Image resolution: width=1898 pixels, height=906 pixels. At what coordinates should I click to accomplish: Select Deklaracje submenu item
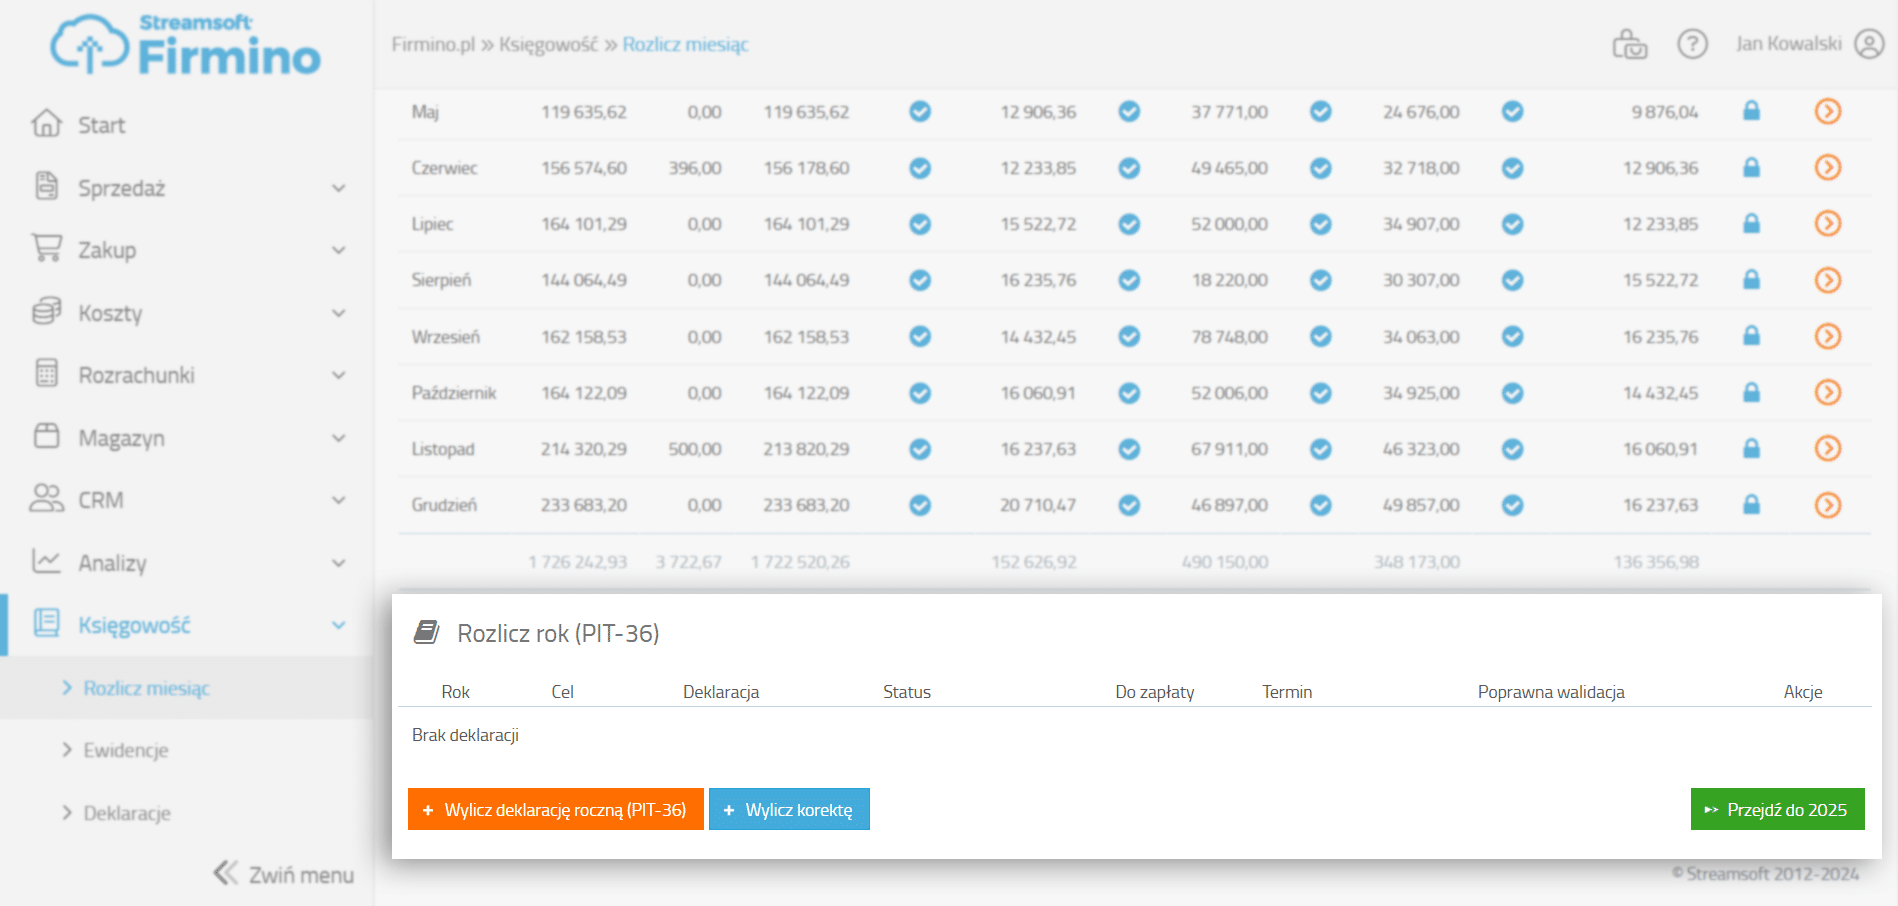(127, 813)
